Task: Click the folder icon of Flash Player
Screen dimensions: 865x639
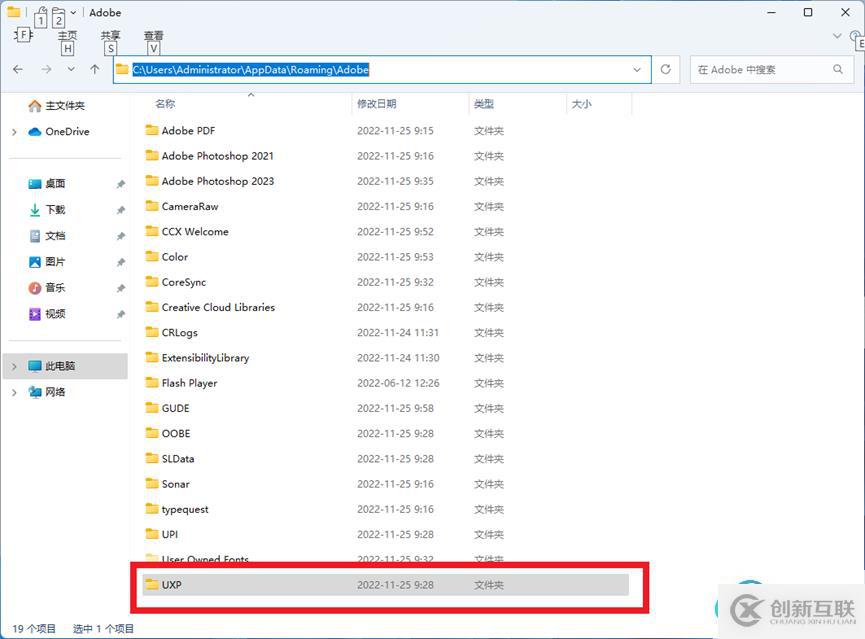Action: click(x=152, y=382)
